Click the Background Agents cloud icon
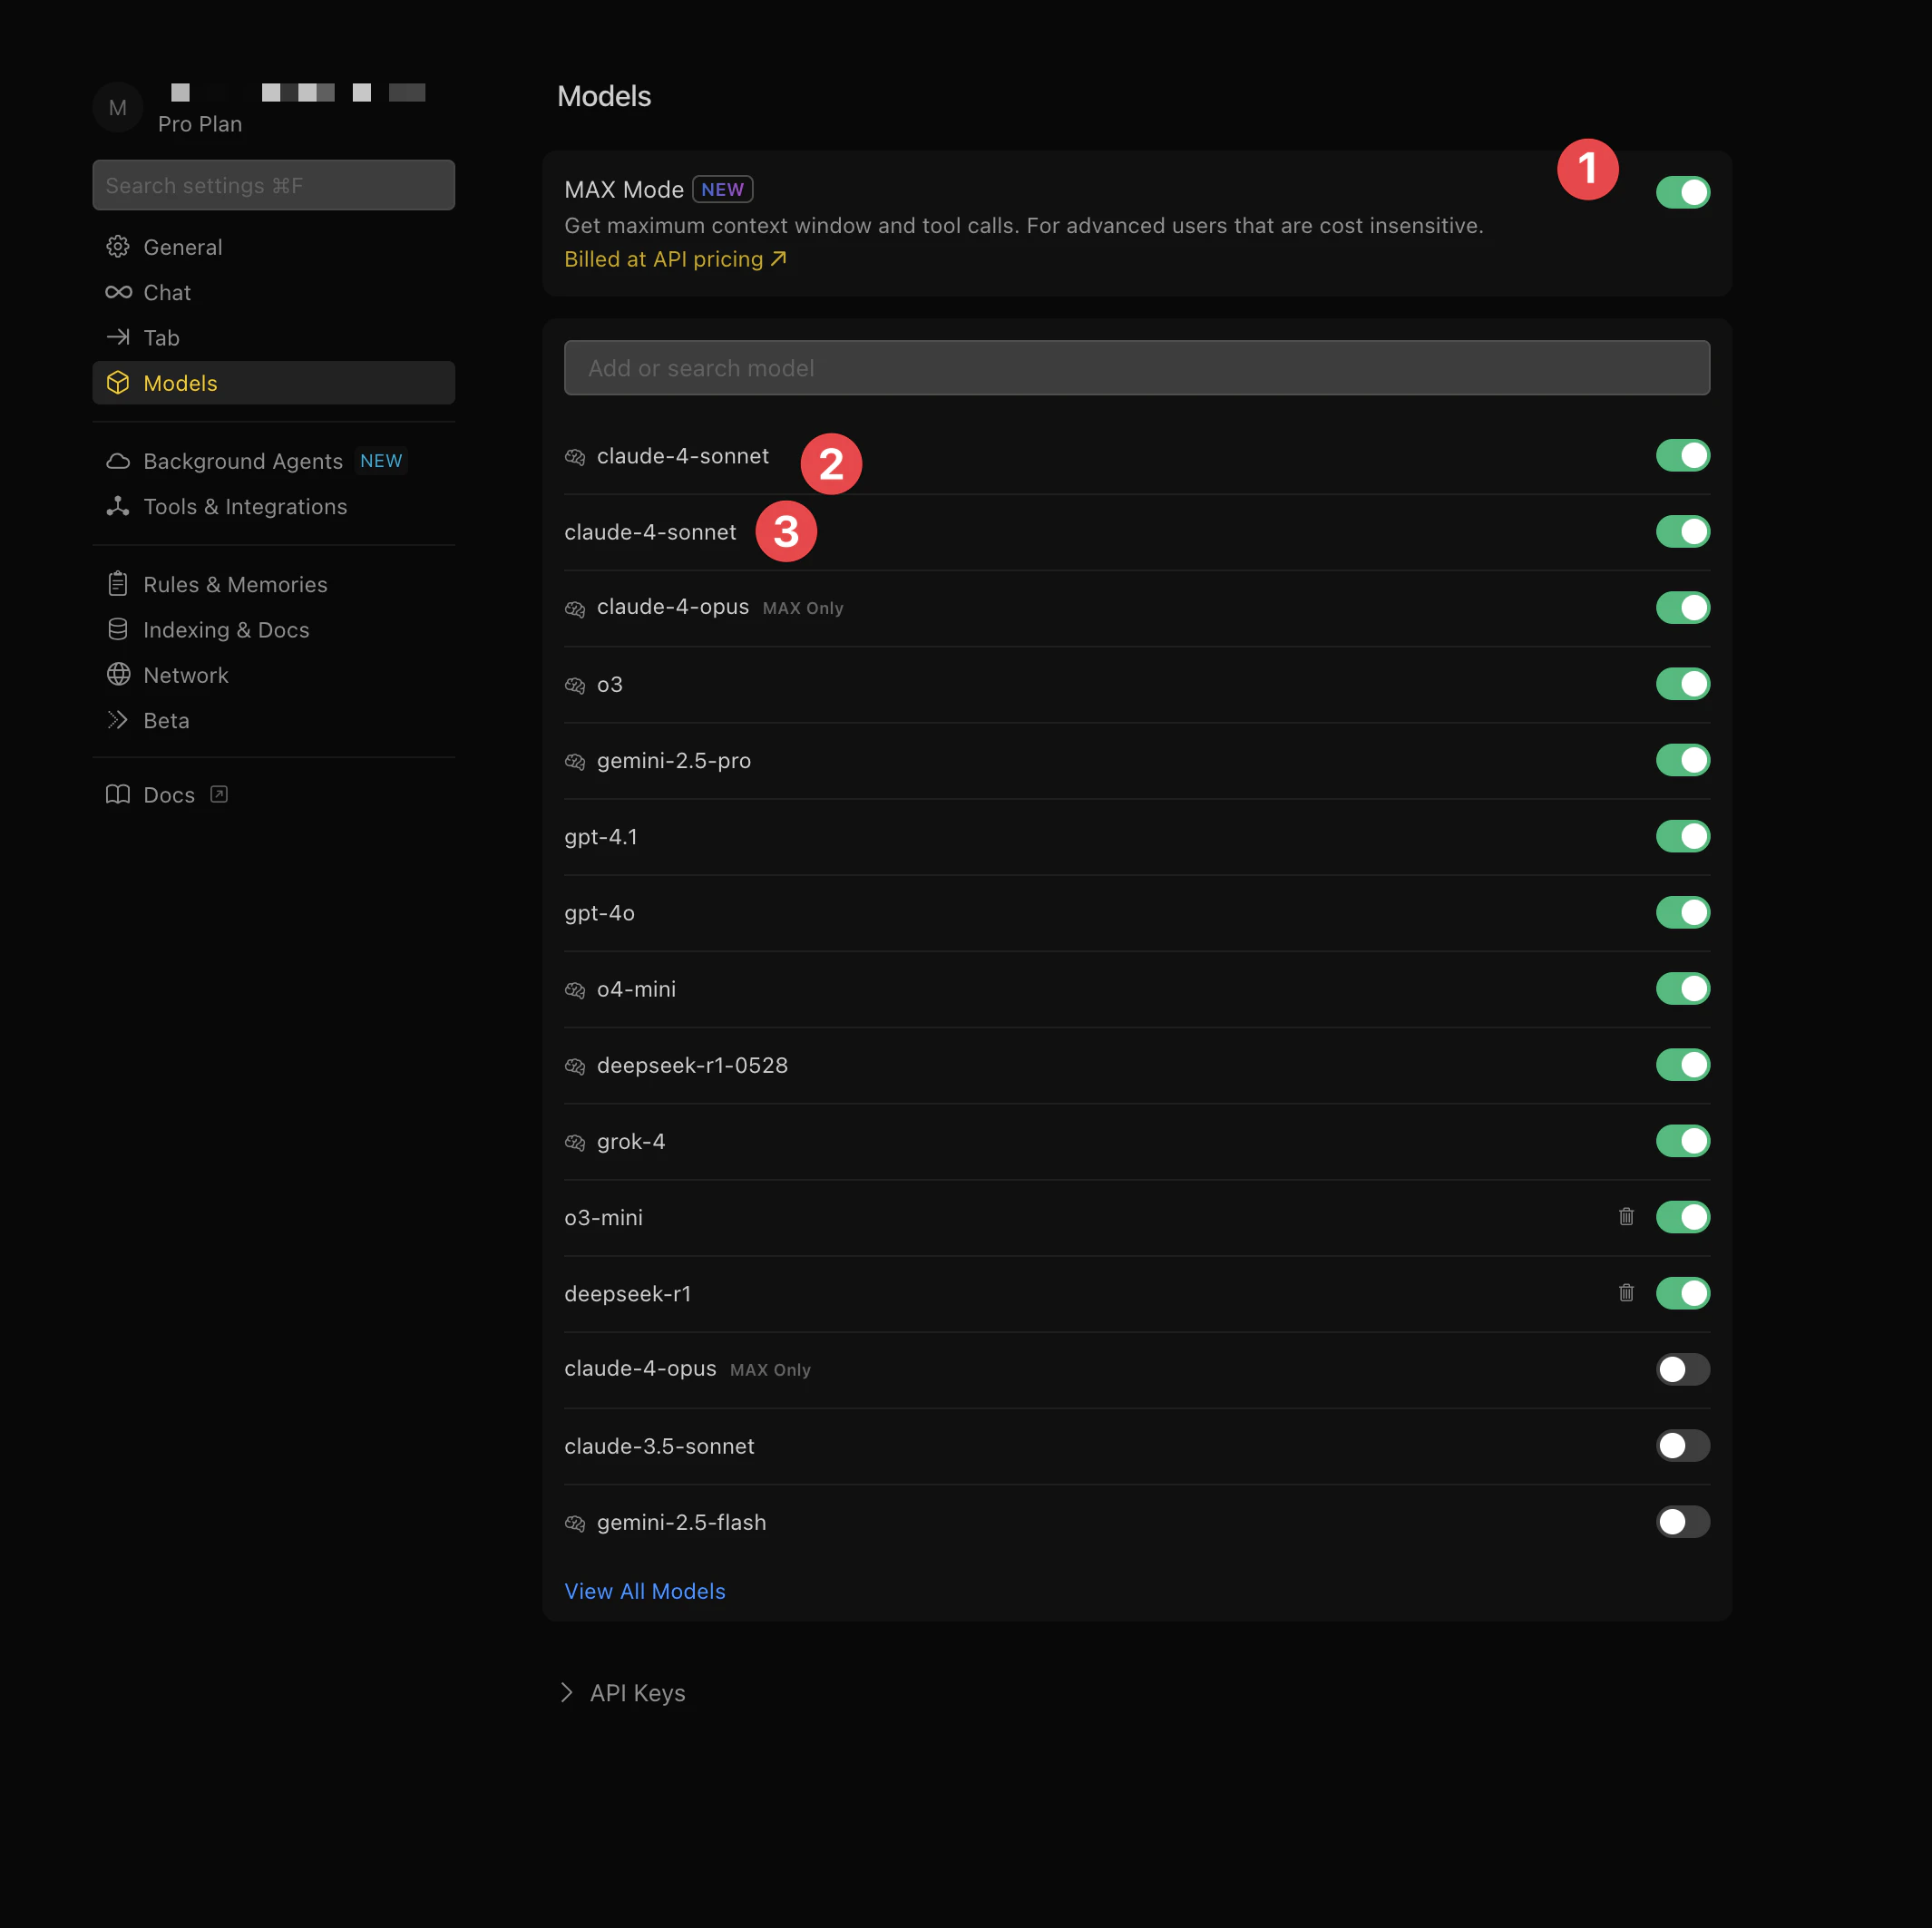 pos(118,460)
